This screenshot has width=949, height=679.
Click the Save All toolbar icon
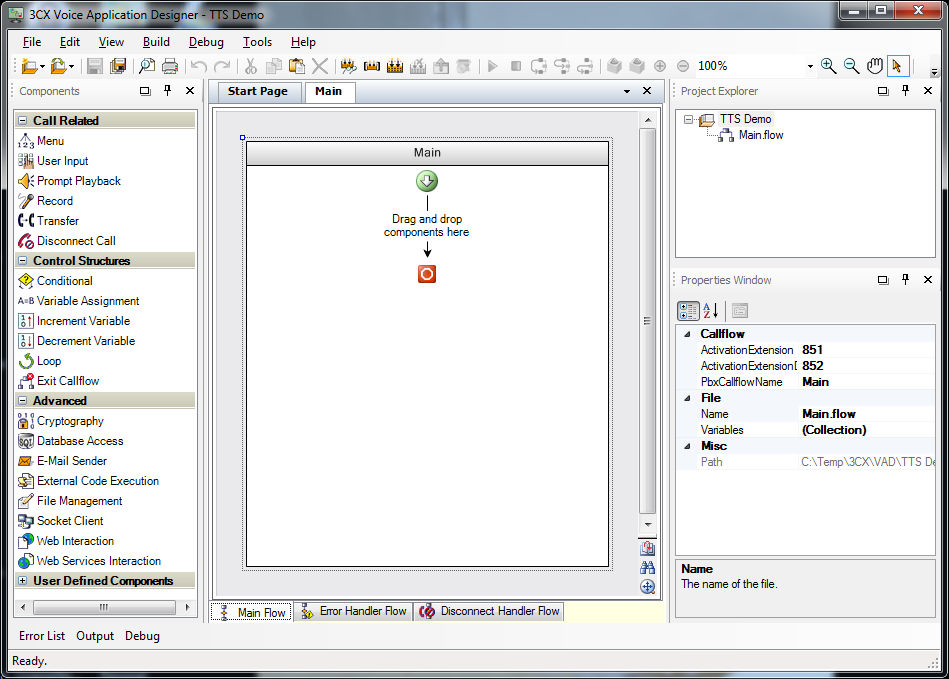tap(118, 66)
